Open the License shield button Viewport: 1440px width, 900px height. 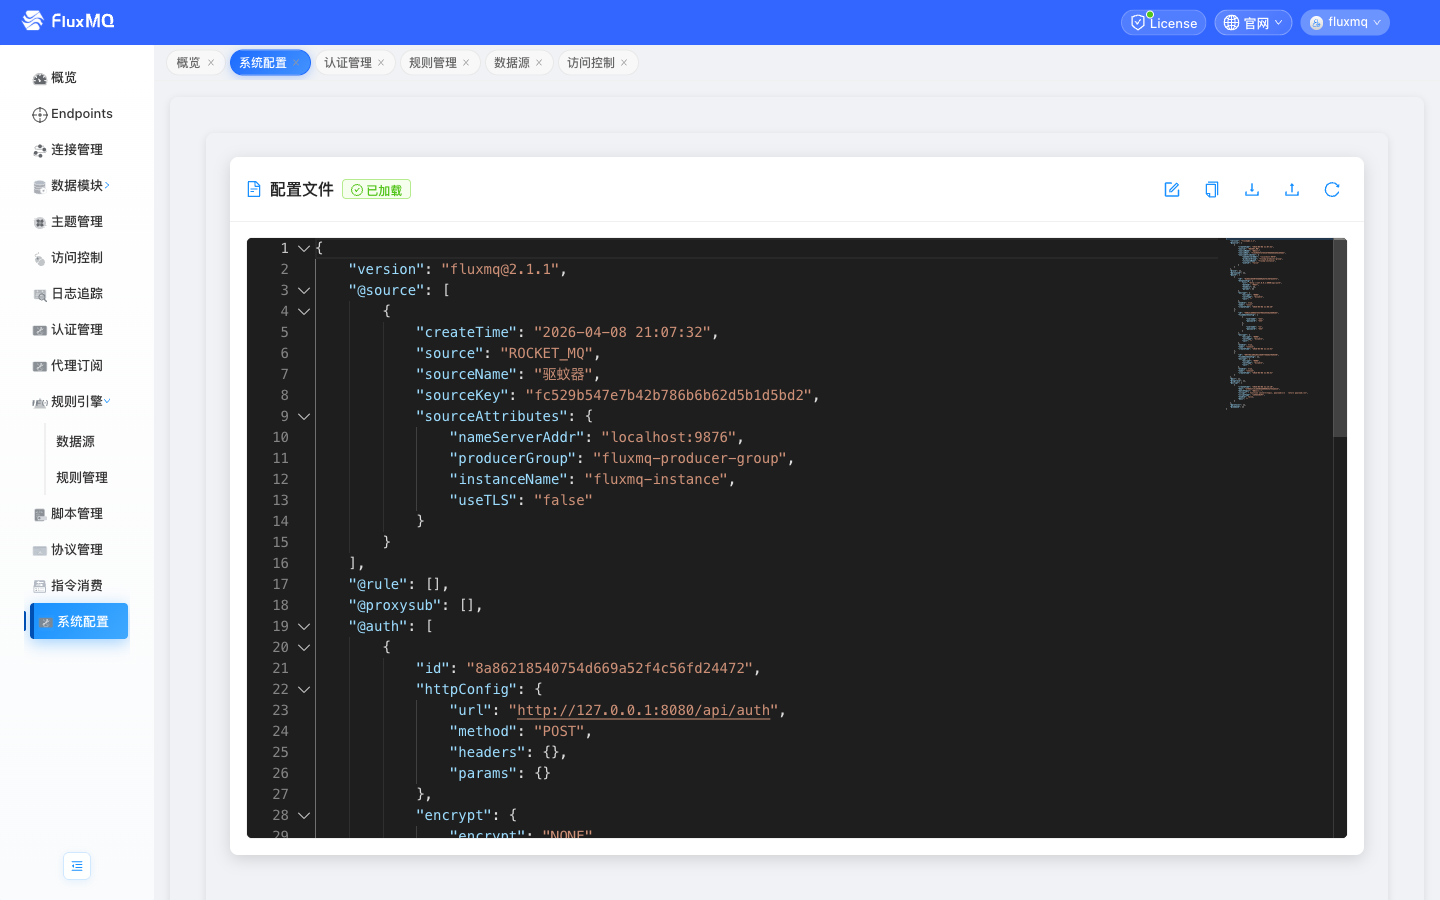pyautogui.click(x=1163, y=22)
